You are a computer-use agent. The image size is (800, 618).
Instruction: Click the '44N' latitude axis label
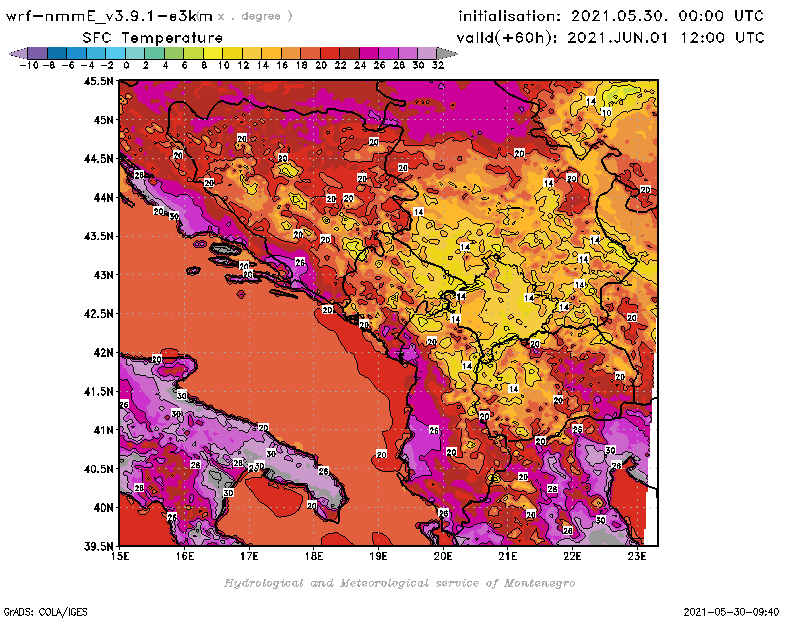[x=104, y=197]
